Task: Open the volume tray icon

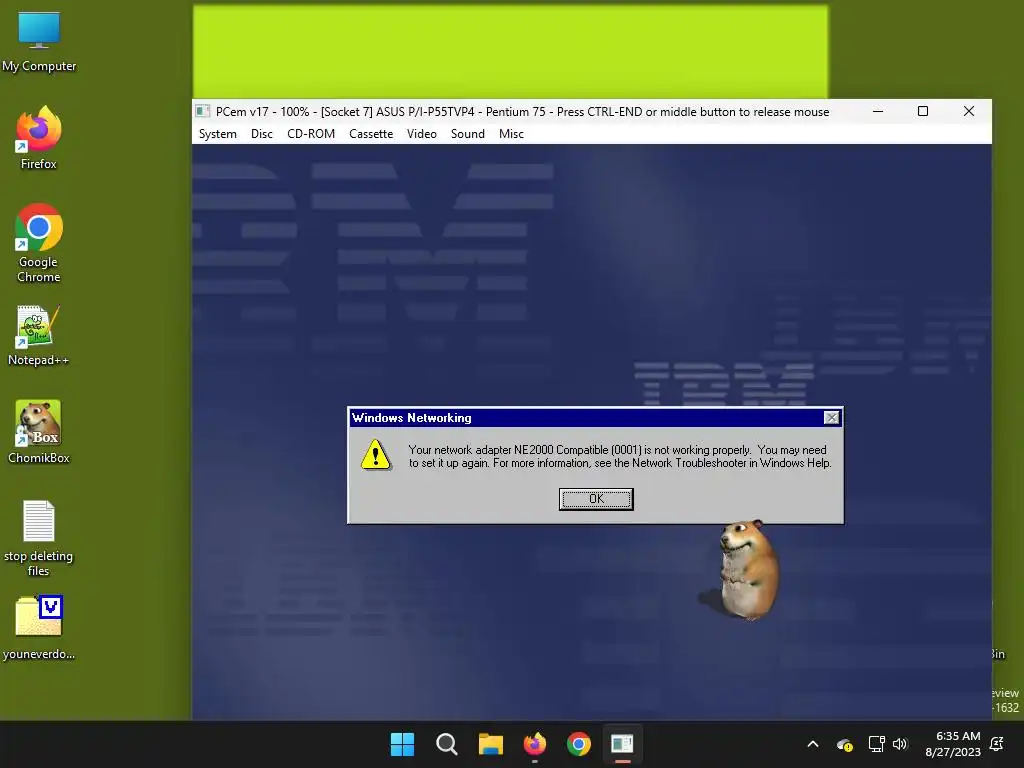Action: (x=900, y=744)
